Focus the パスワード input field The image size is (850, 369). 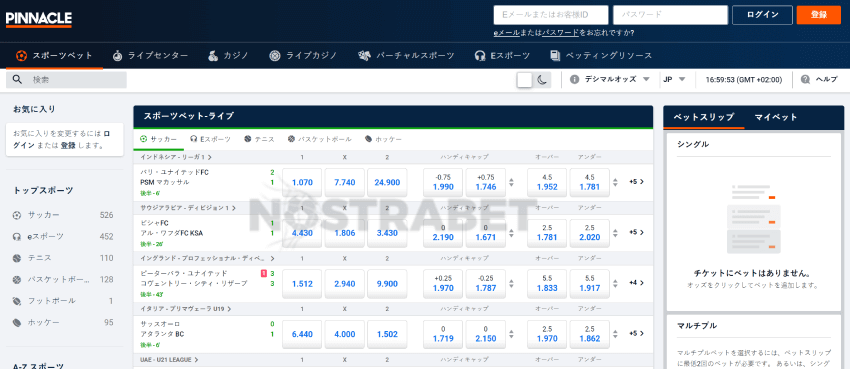coord(670,15)
